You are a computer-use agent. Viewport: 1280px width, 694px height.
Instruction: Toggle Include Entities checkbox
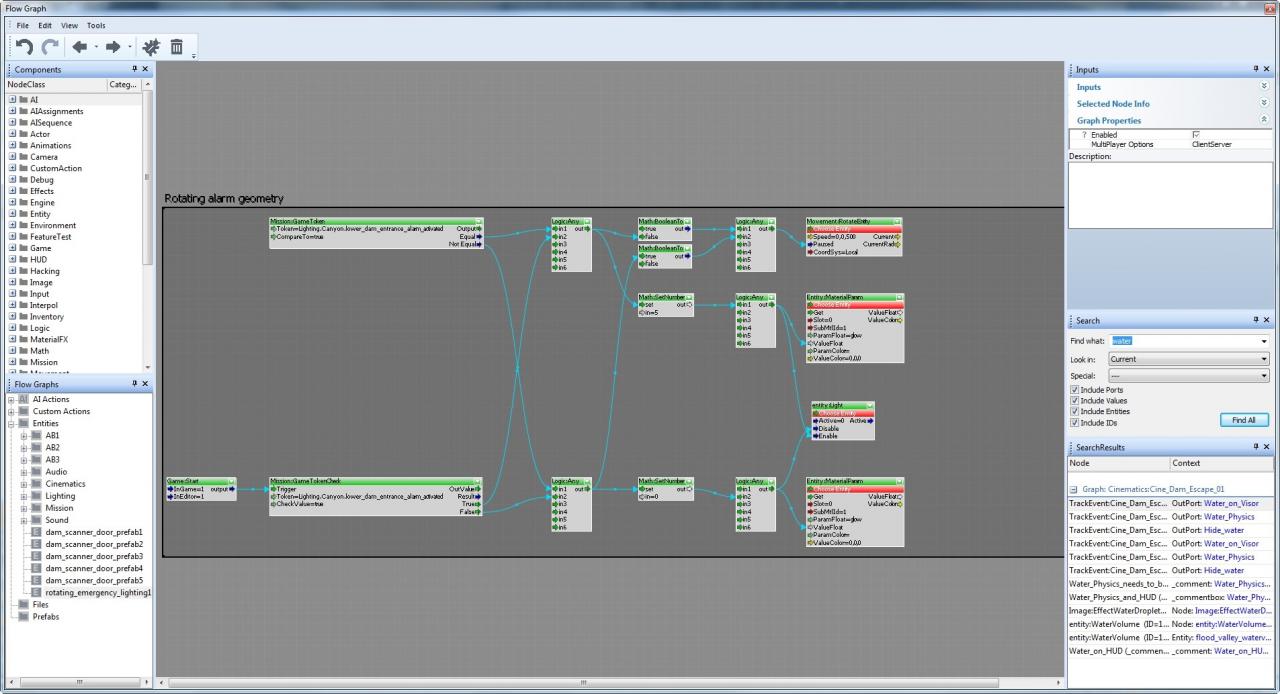click(1075, 411)
